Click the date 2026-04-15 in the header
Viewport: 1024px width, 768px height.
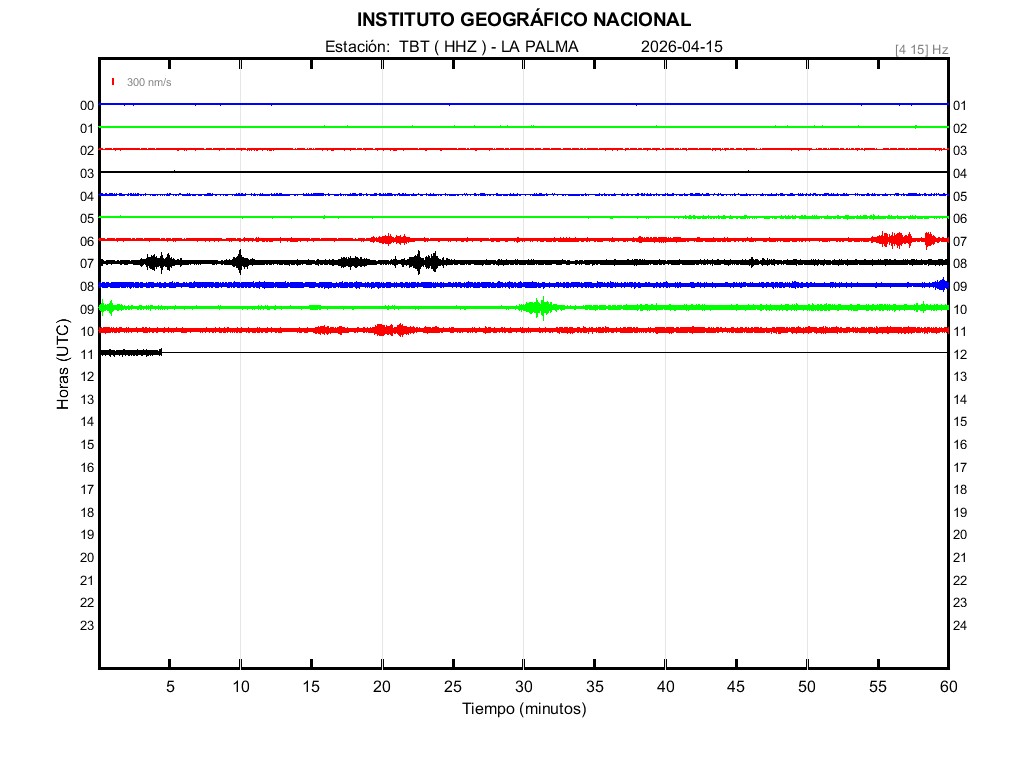click(x=681, y=47)
